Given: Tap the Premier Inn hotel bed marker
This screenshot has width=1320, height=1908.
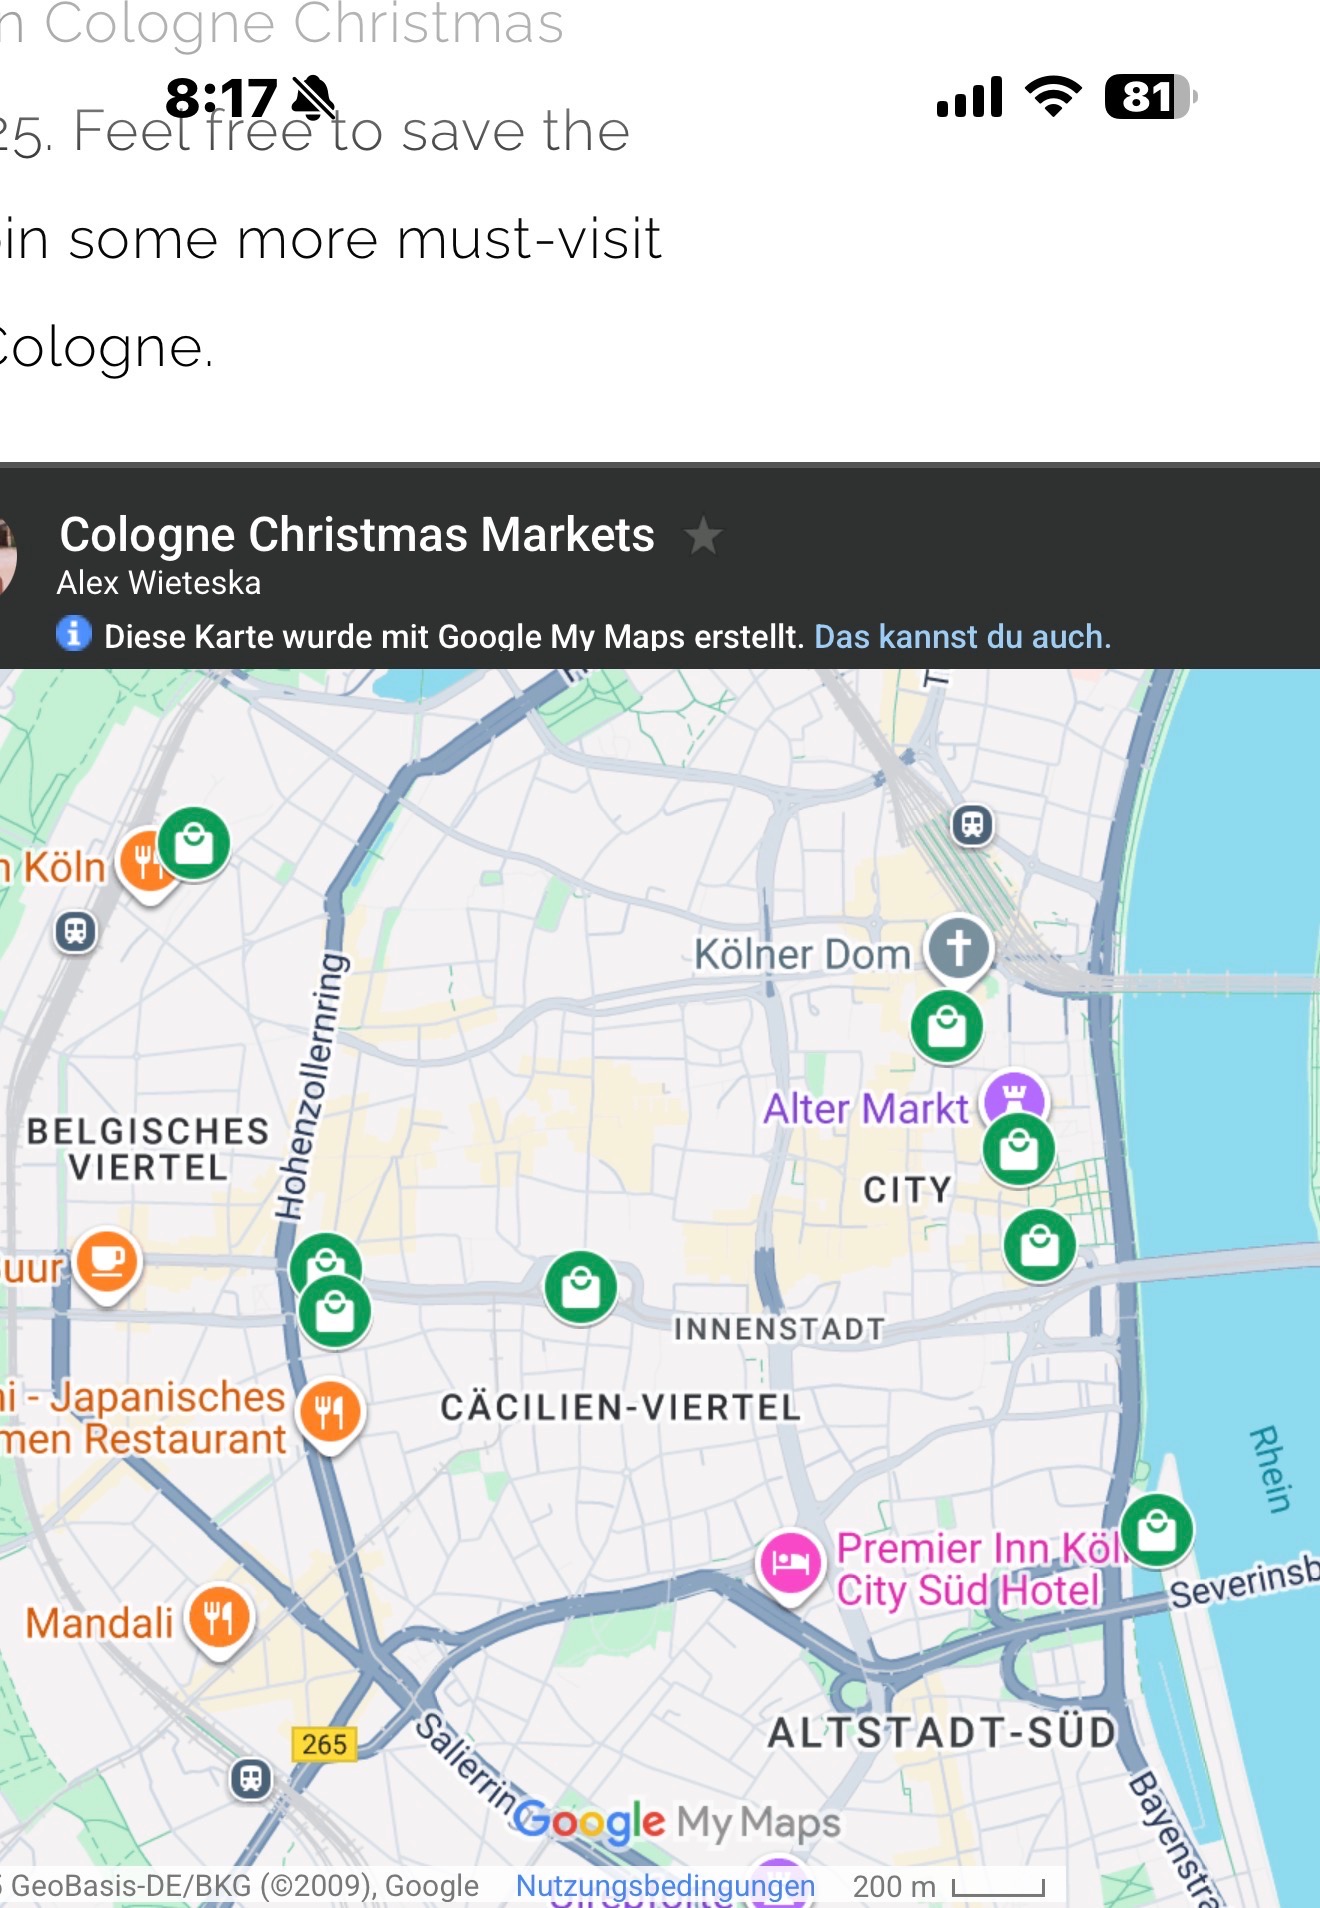Looking at the screenshot, I should pos(790,1561).
